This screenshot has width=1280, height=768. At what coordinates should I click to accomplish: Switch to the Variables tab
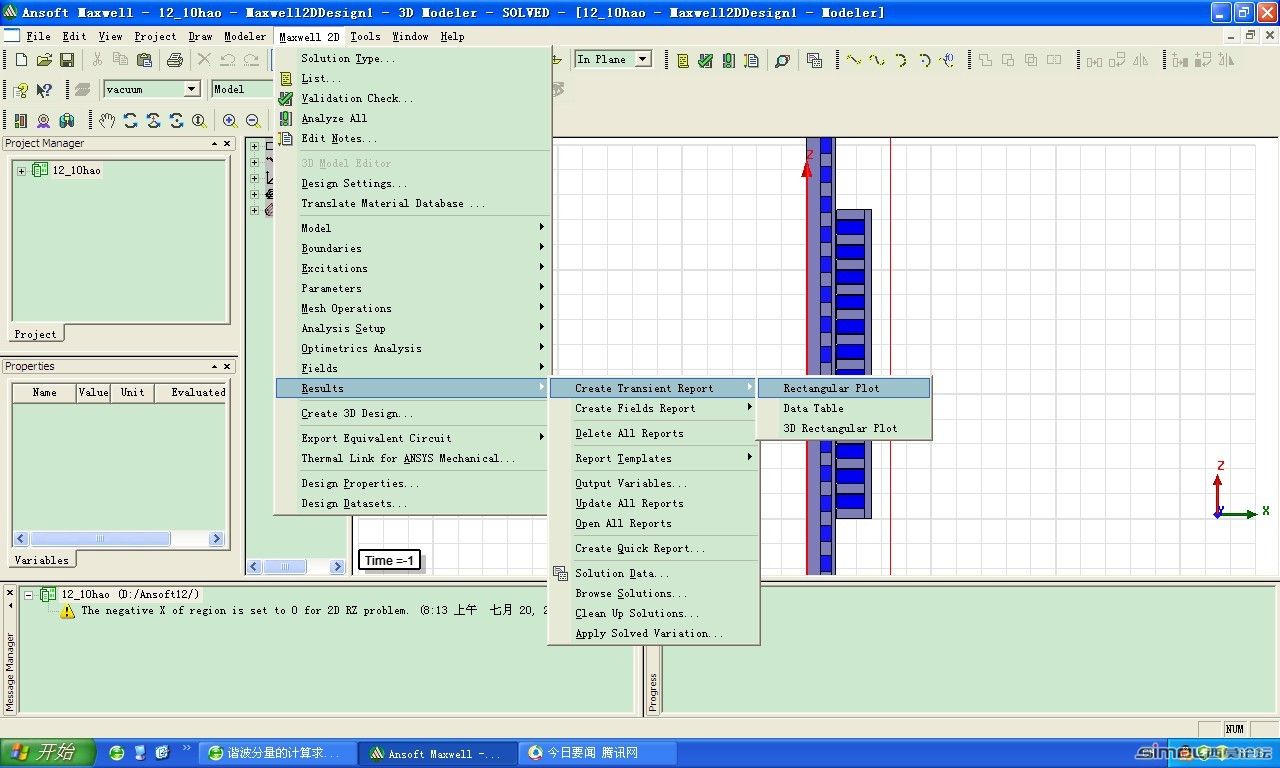point(42,560)
